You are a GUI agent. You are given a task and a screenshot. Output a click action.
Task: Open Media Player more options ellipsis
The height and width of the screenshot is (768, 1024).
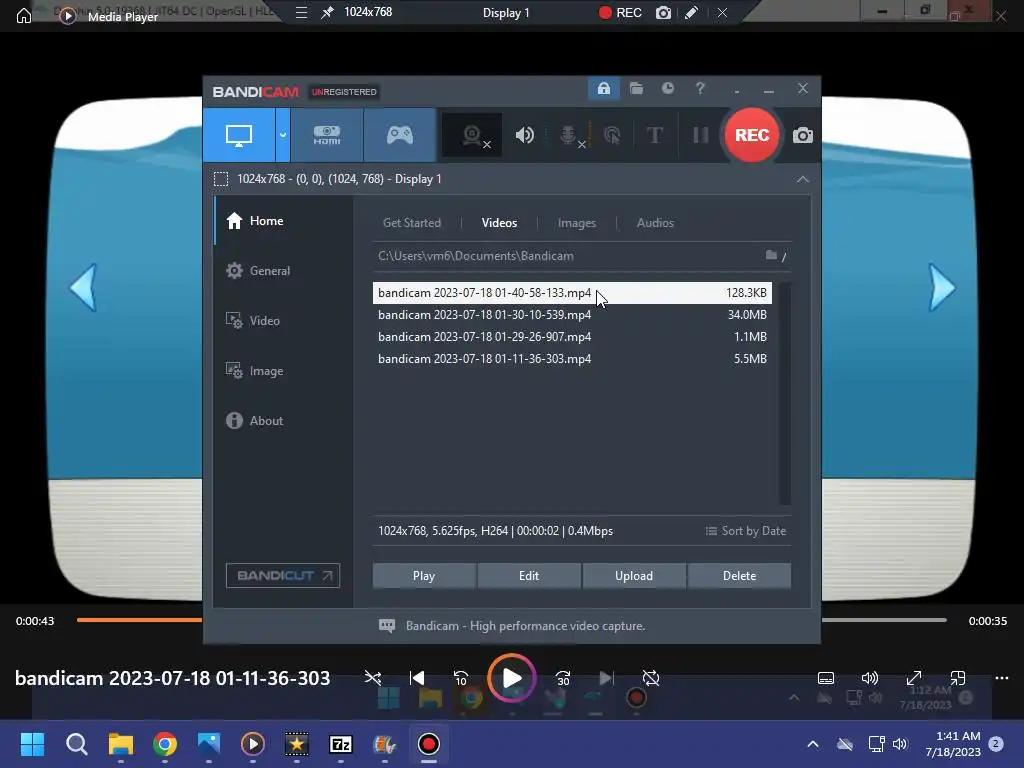[1002, 678]
